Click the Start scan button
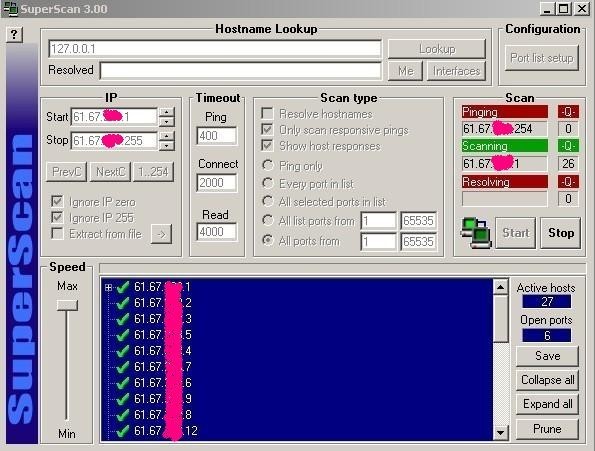595x451 pixels. pos(515,233)
